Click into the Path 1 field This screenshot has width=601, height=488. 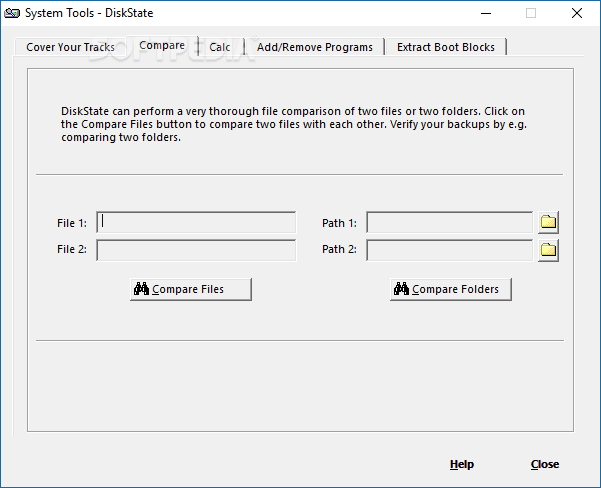click(450, 222)
